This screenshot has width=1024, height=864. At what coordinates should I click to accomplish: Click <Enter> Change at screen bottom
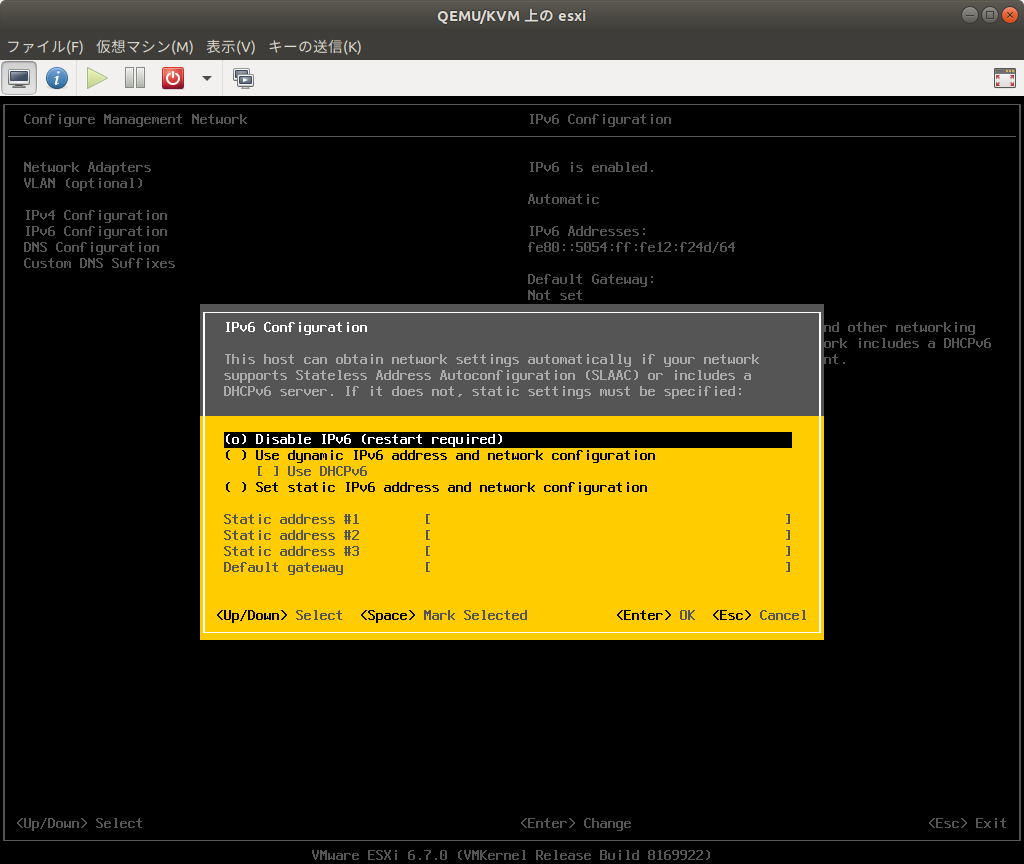(x=575, y=824)
